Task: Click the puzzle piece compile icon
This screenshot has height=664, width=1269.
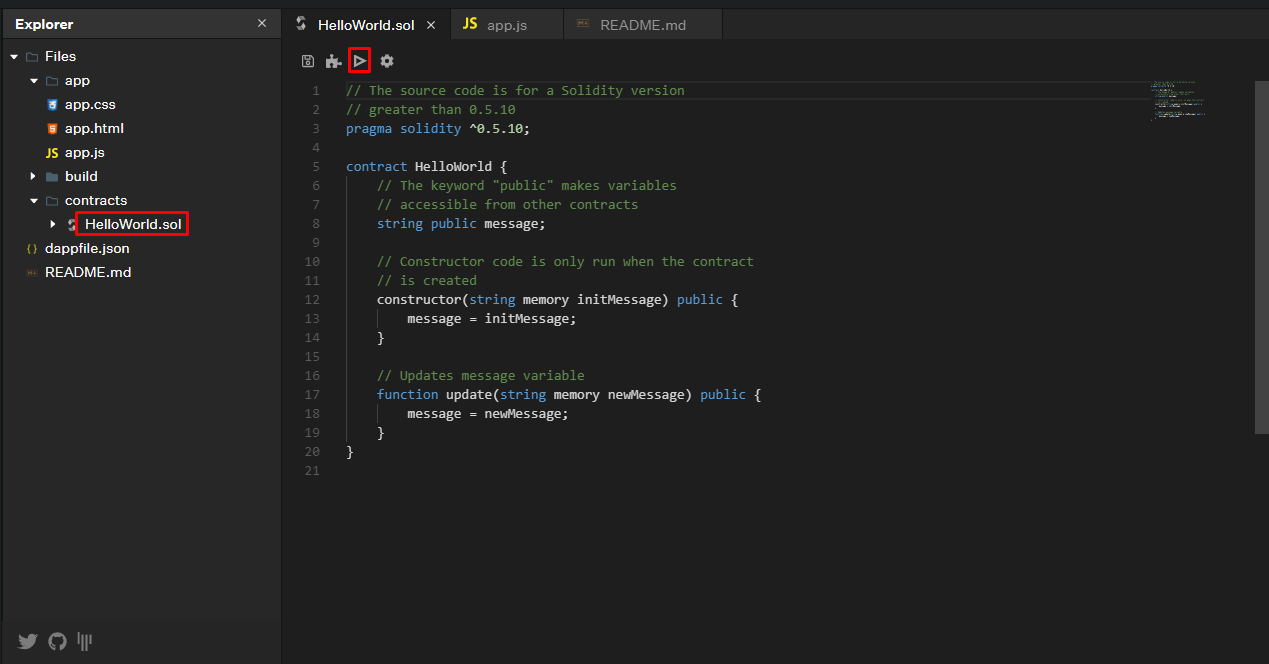Action: (333, 62)
